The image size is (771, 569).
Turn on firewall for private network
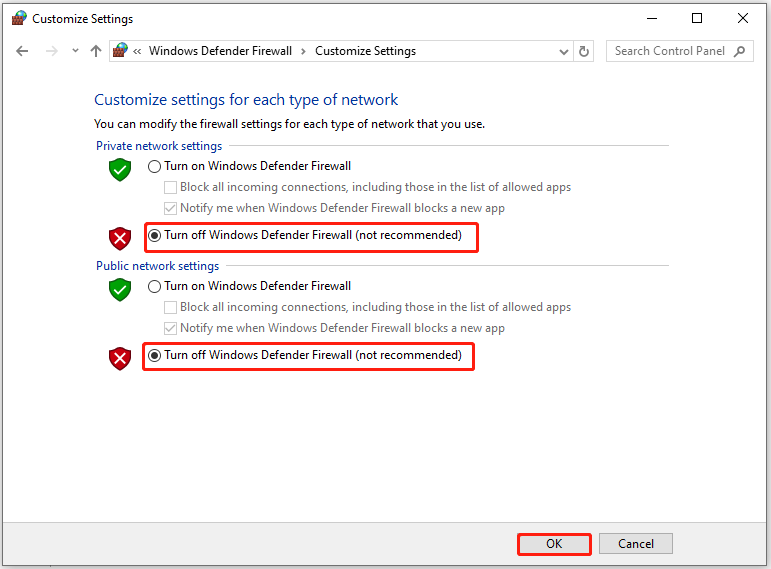154,166
